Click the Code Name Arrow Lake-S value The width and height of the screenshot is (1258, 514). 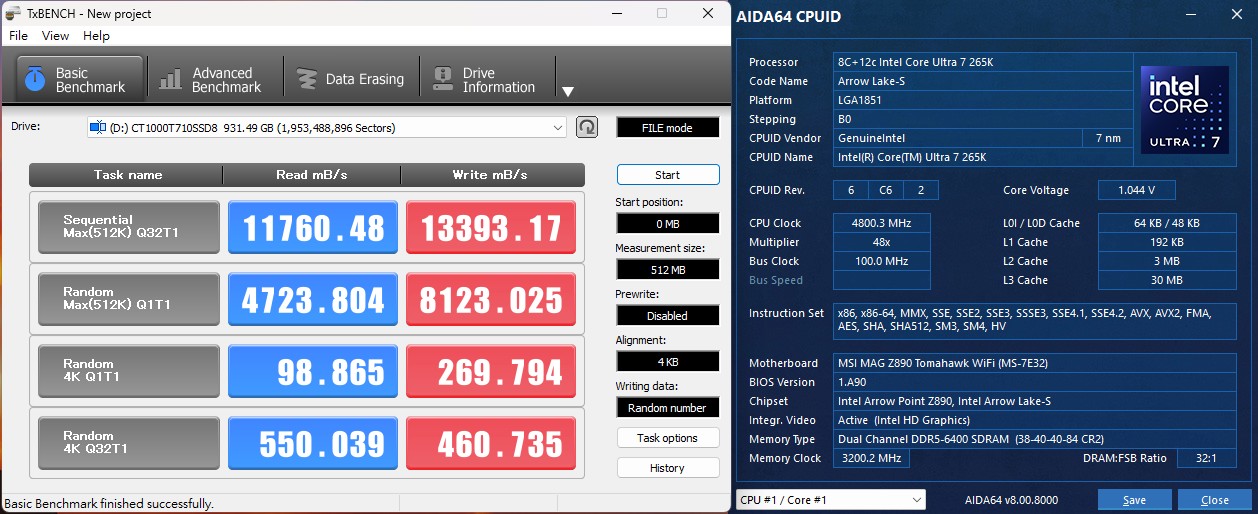[x=981, y=81]
